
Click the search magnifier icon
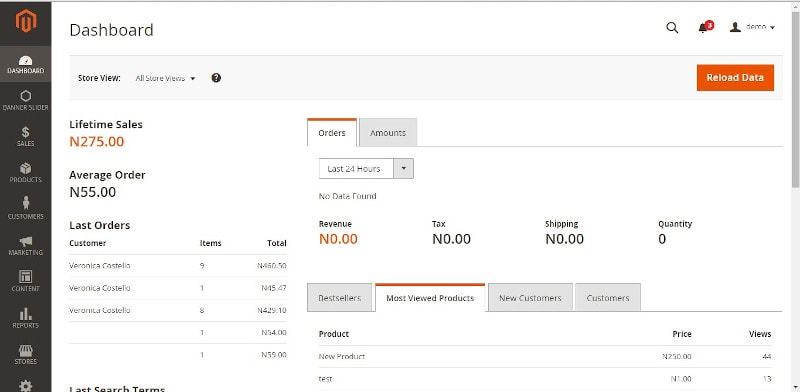[x=672, y=28]
